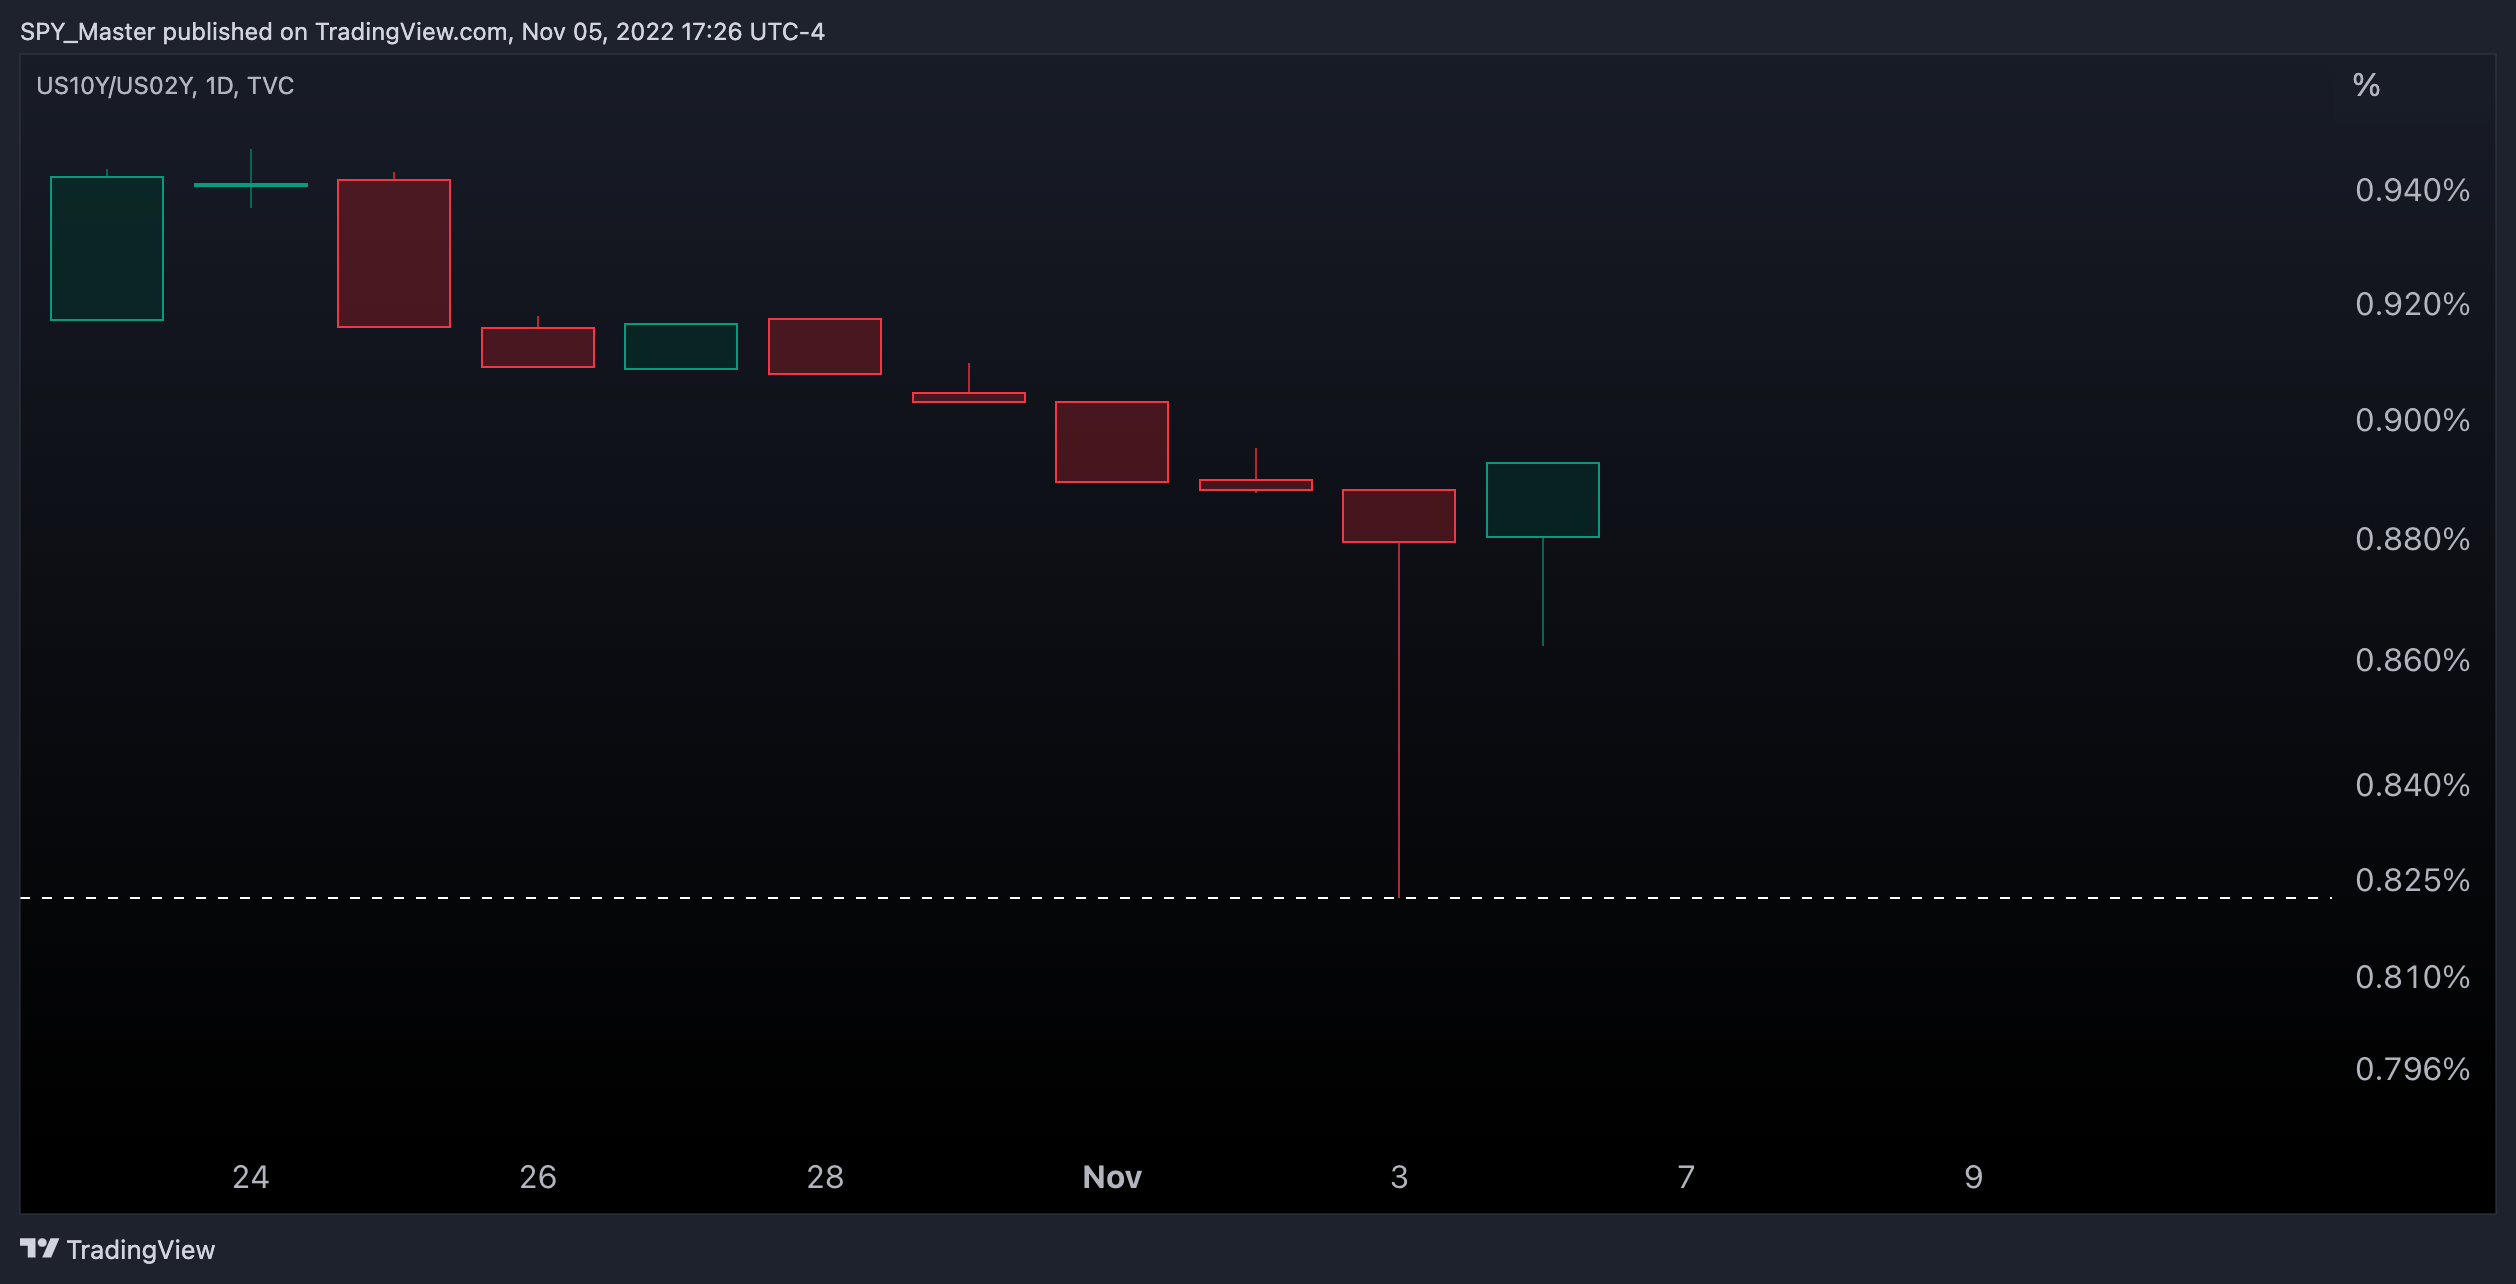The height and width of the screenshot is (1284, 2516).
Task: Click the red candle above Nov label
Action: click(x=1112, y=442)
